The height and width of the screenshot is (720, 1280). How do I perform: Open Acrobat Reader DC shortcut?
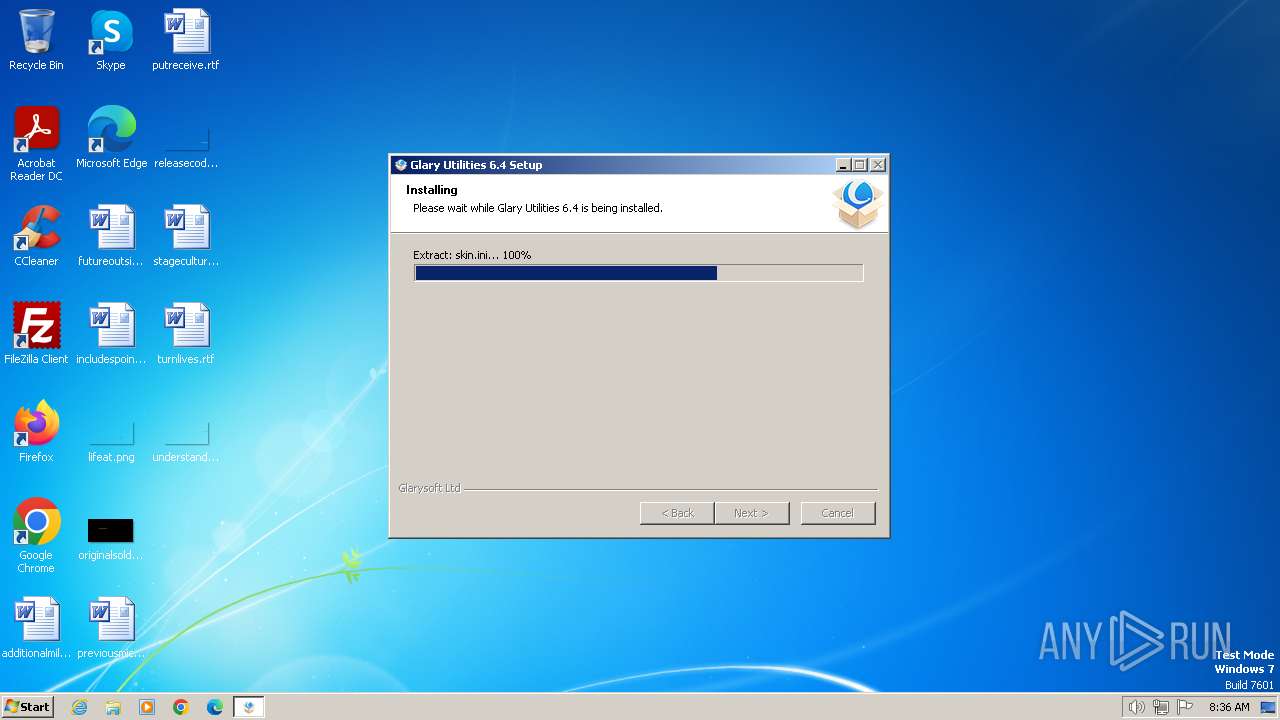coord(36,144)
